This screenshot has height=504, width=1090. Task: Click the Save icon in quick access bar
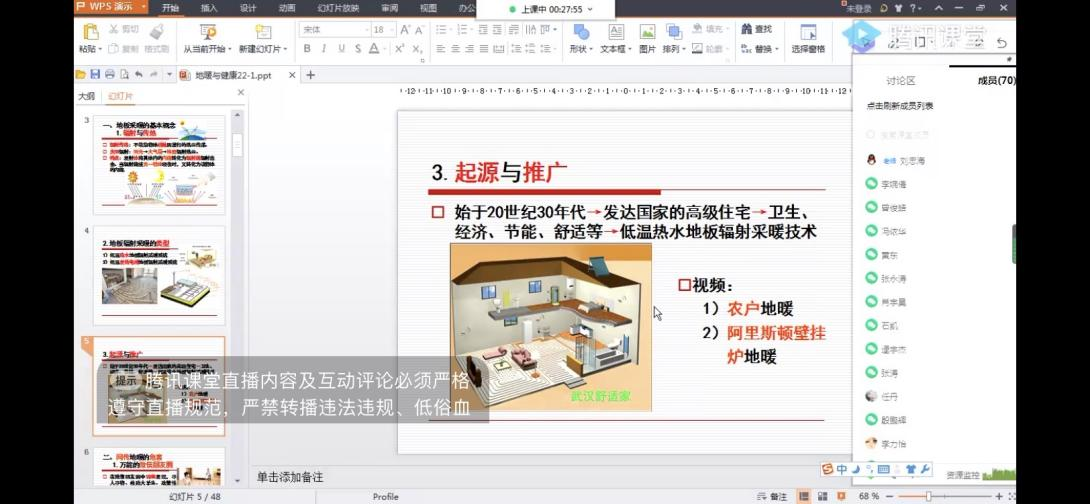pyautogui.click(x=95, y=75)
